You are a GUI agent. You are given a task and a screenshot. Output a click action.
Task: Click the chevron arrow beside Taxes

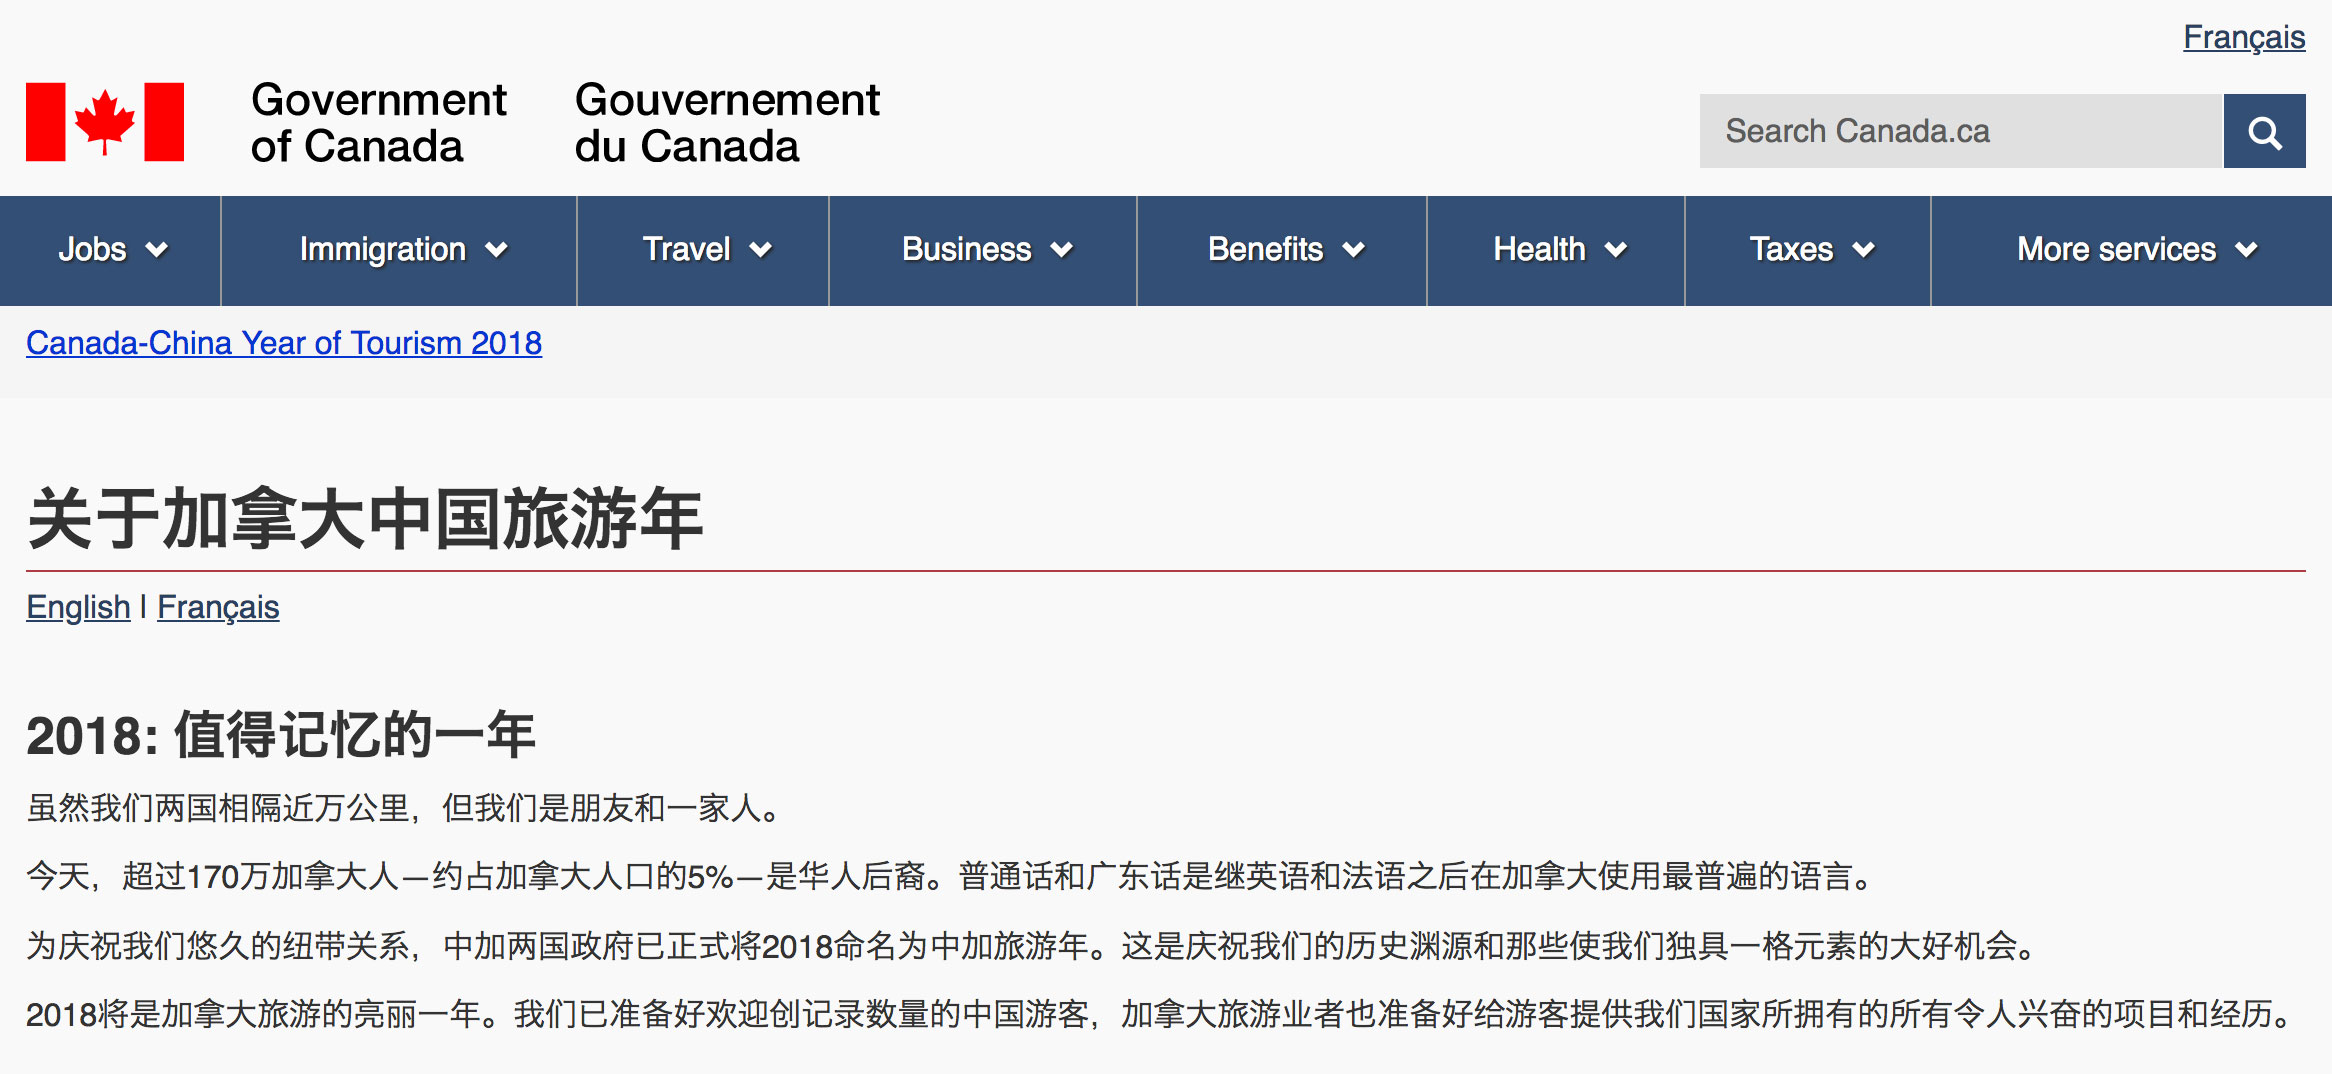(1863, 250)
